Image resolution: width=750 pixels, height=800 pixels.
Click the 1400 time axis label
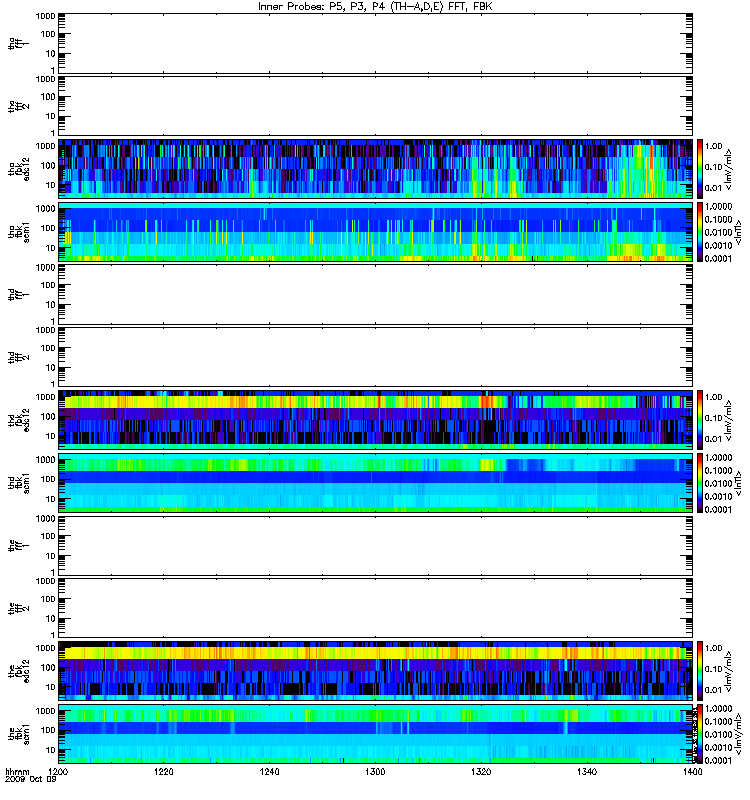coord(692,771)
